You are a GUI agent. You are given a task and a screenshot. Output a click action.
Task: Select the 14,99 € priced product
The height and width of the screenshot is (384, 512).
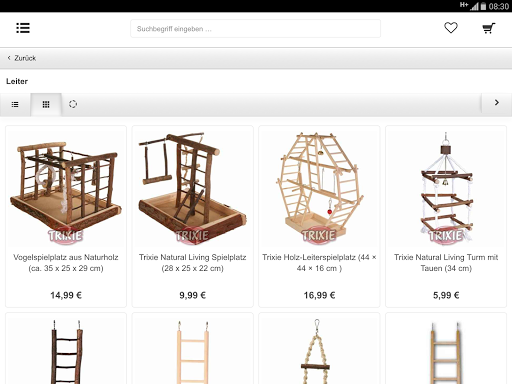66,295
